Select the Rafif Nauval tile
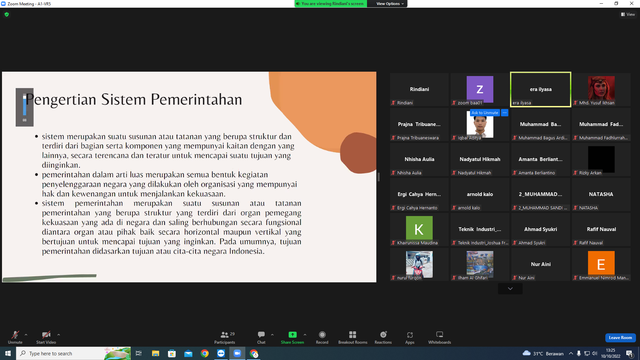Screen dimensions: 640x360 click(601, 230)
